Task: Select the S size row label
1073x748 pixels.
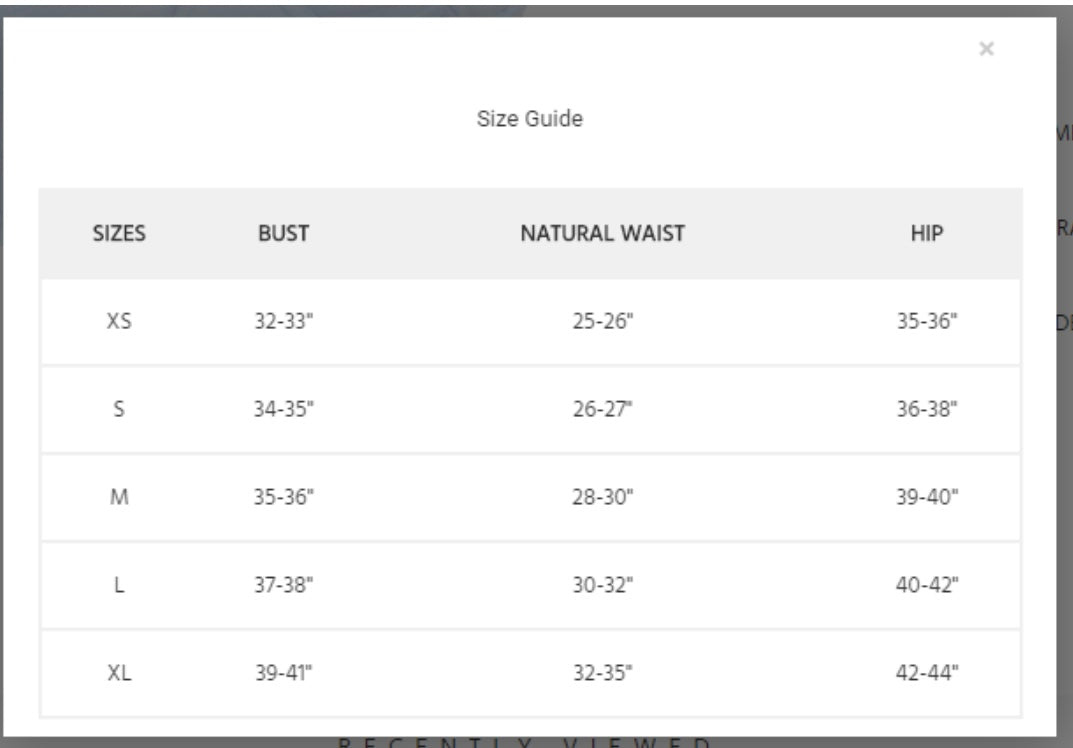Action: [119, 409]
